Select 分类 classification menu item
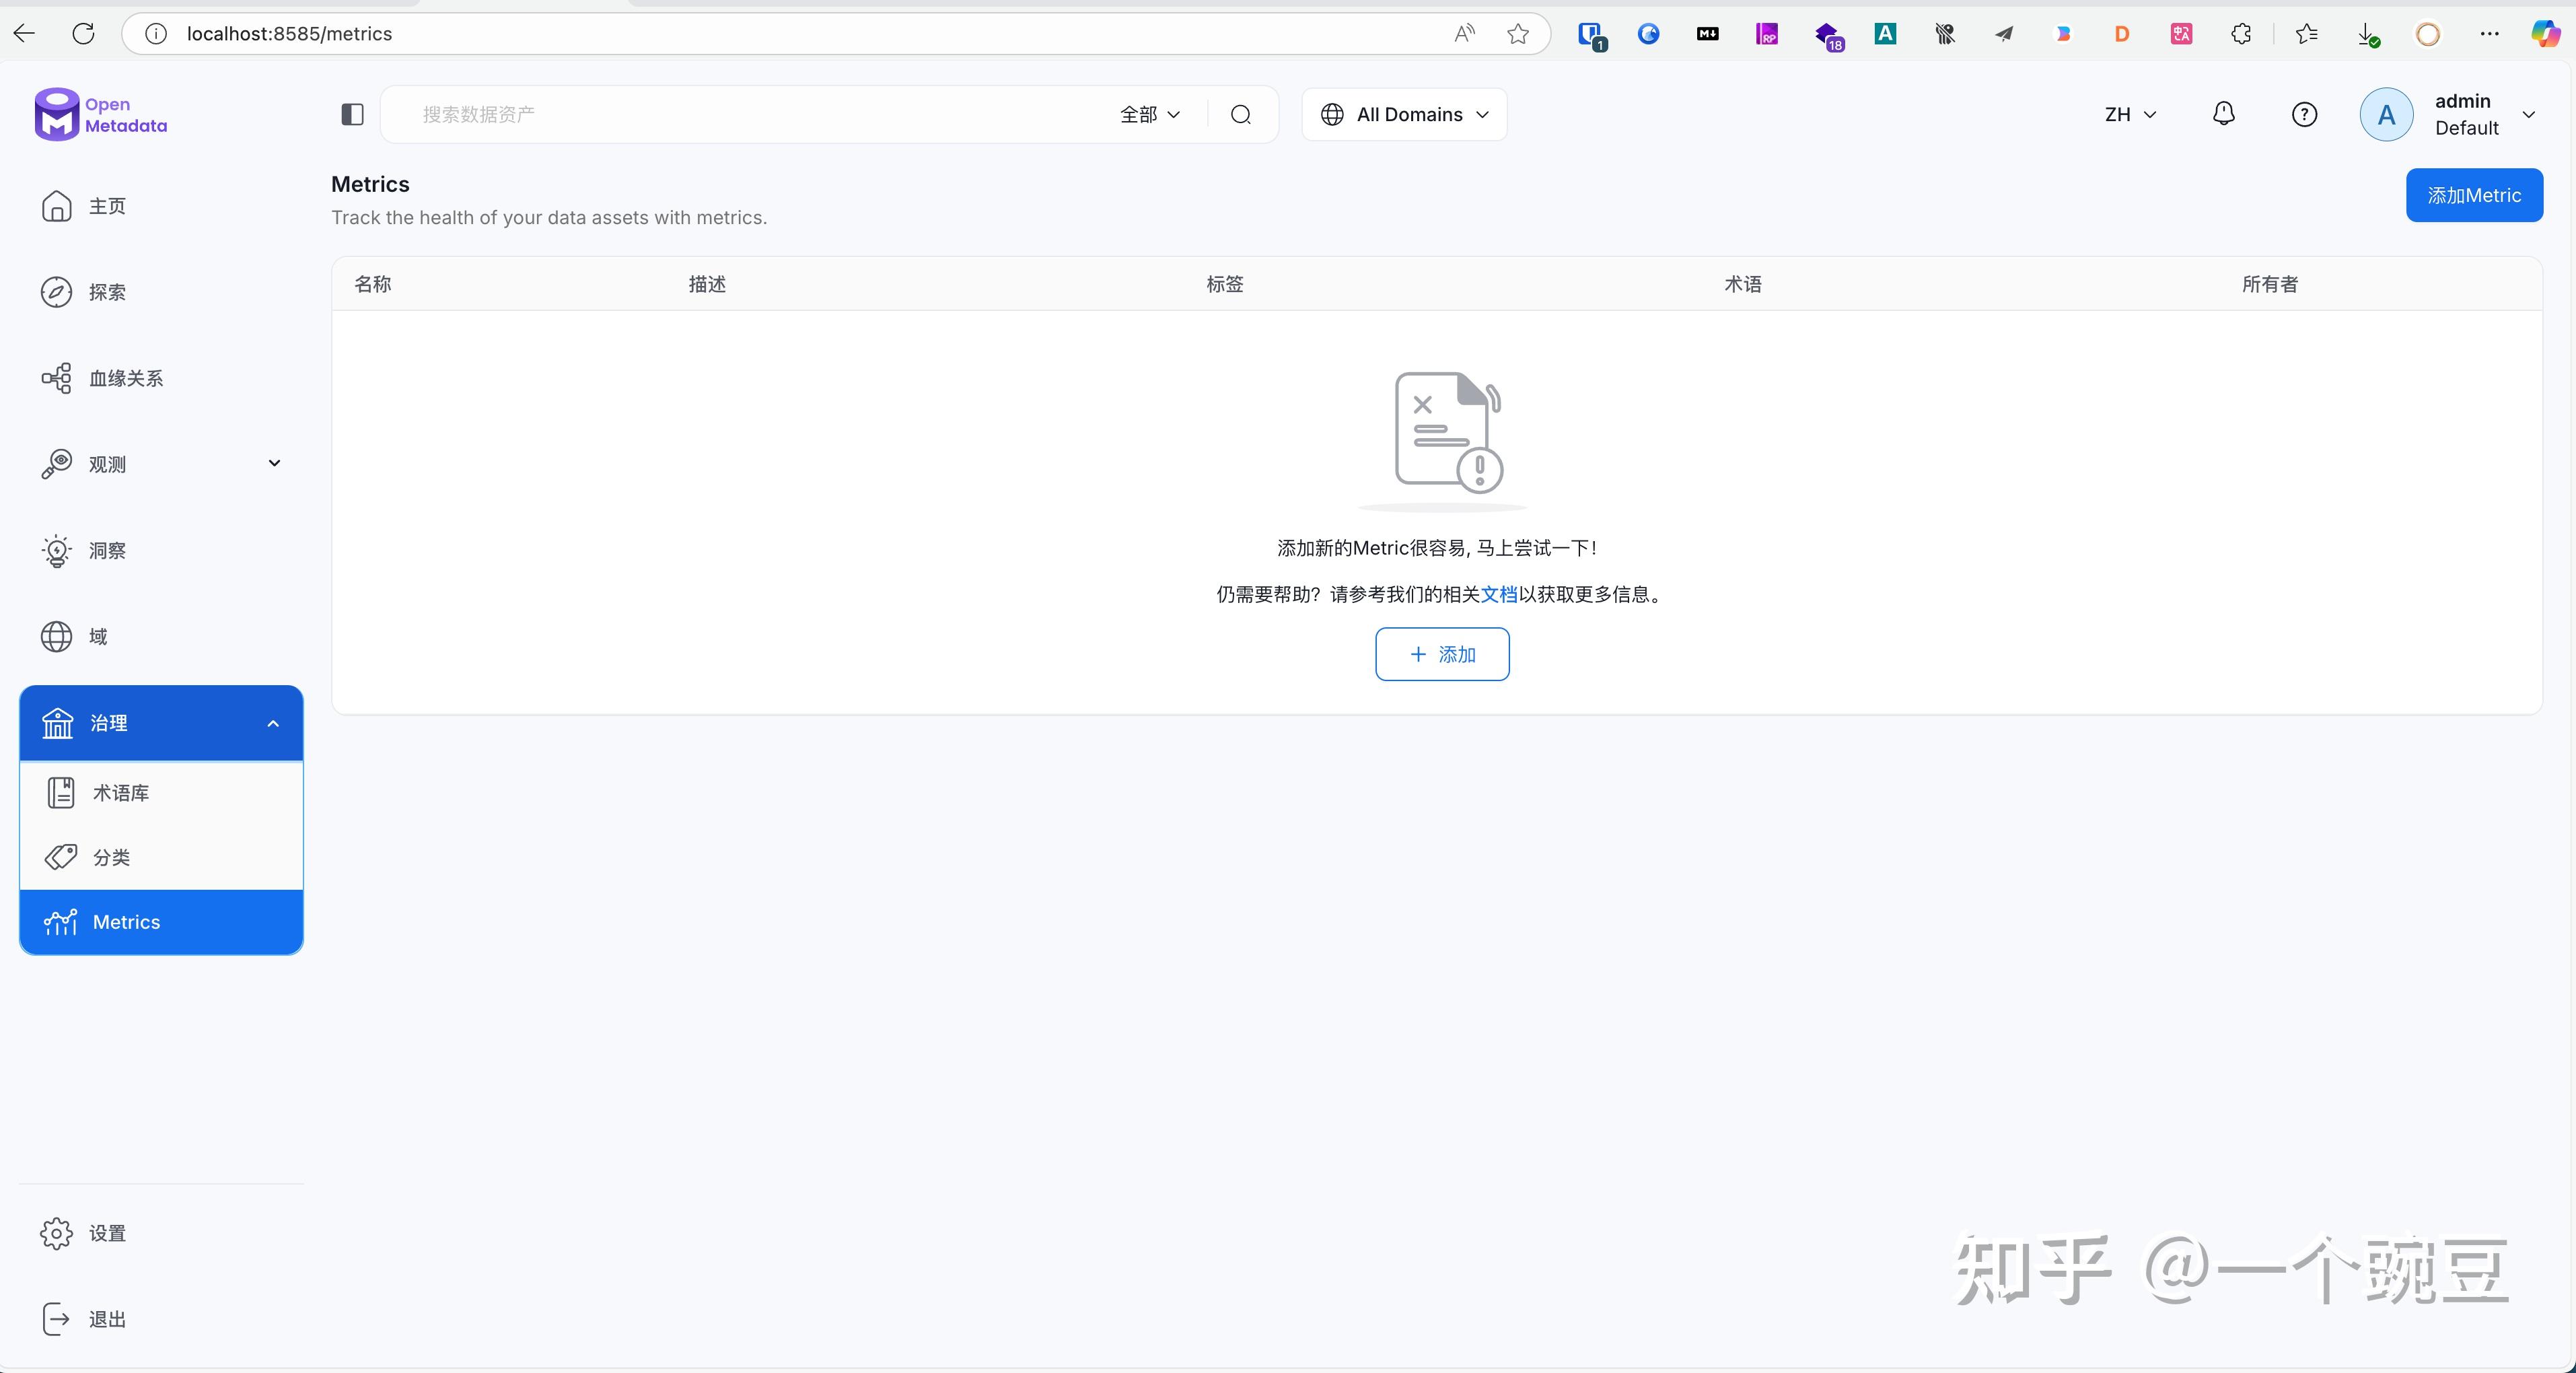The width and height of the screenshot is (2576, 1373). click(111, 857)
